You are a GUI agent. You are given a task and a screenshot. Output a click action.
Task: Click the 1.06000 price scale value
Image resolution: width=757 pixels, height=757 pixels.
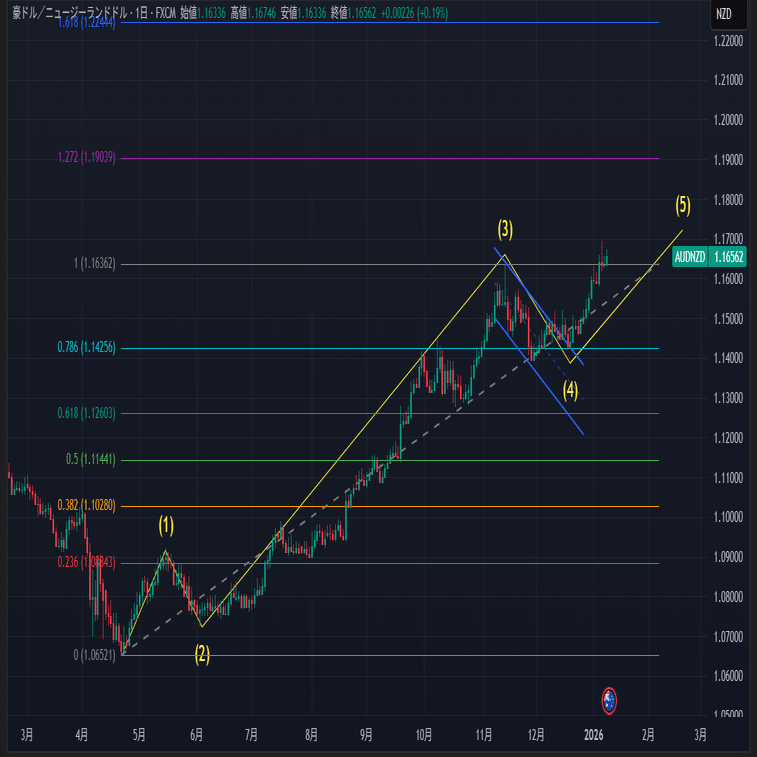(728, 676)
